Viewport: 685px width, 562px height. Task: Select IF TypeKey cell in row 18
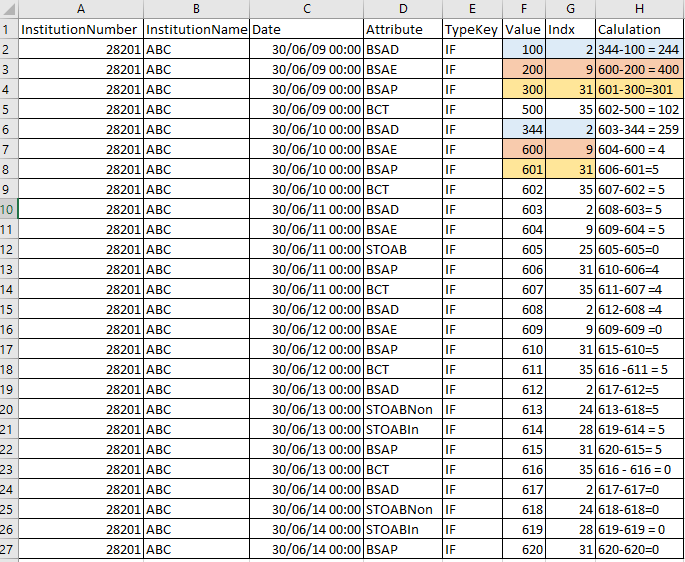[x=472, y=369]
